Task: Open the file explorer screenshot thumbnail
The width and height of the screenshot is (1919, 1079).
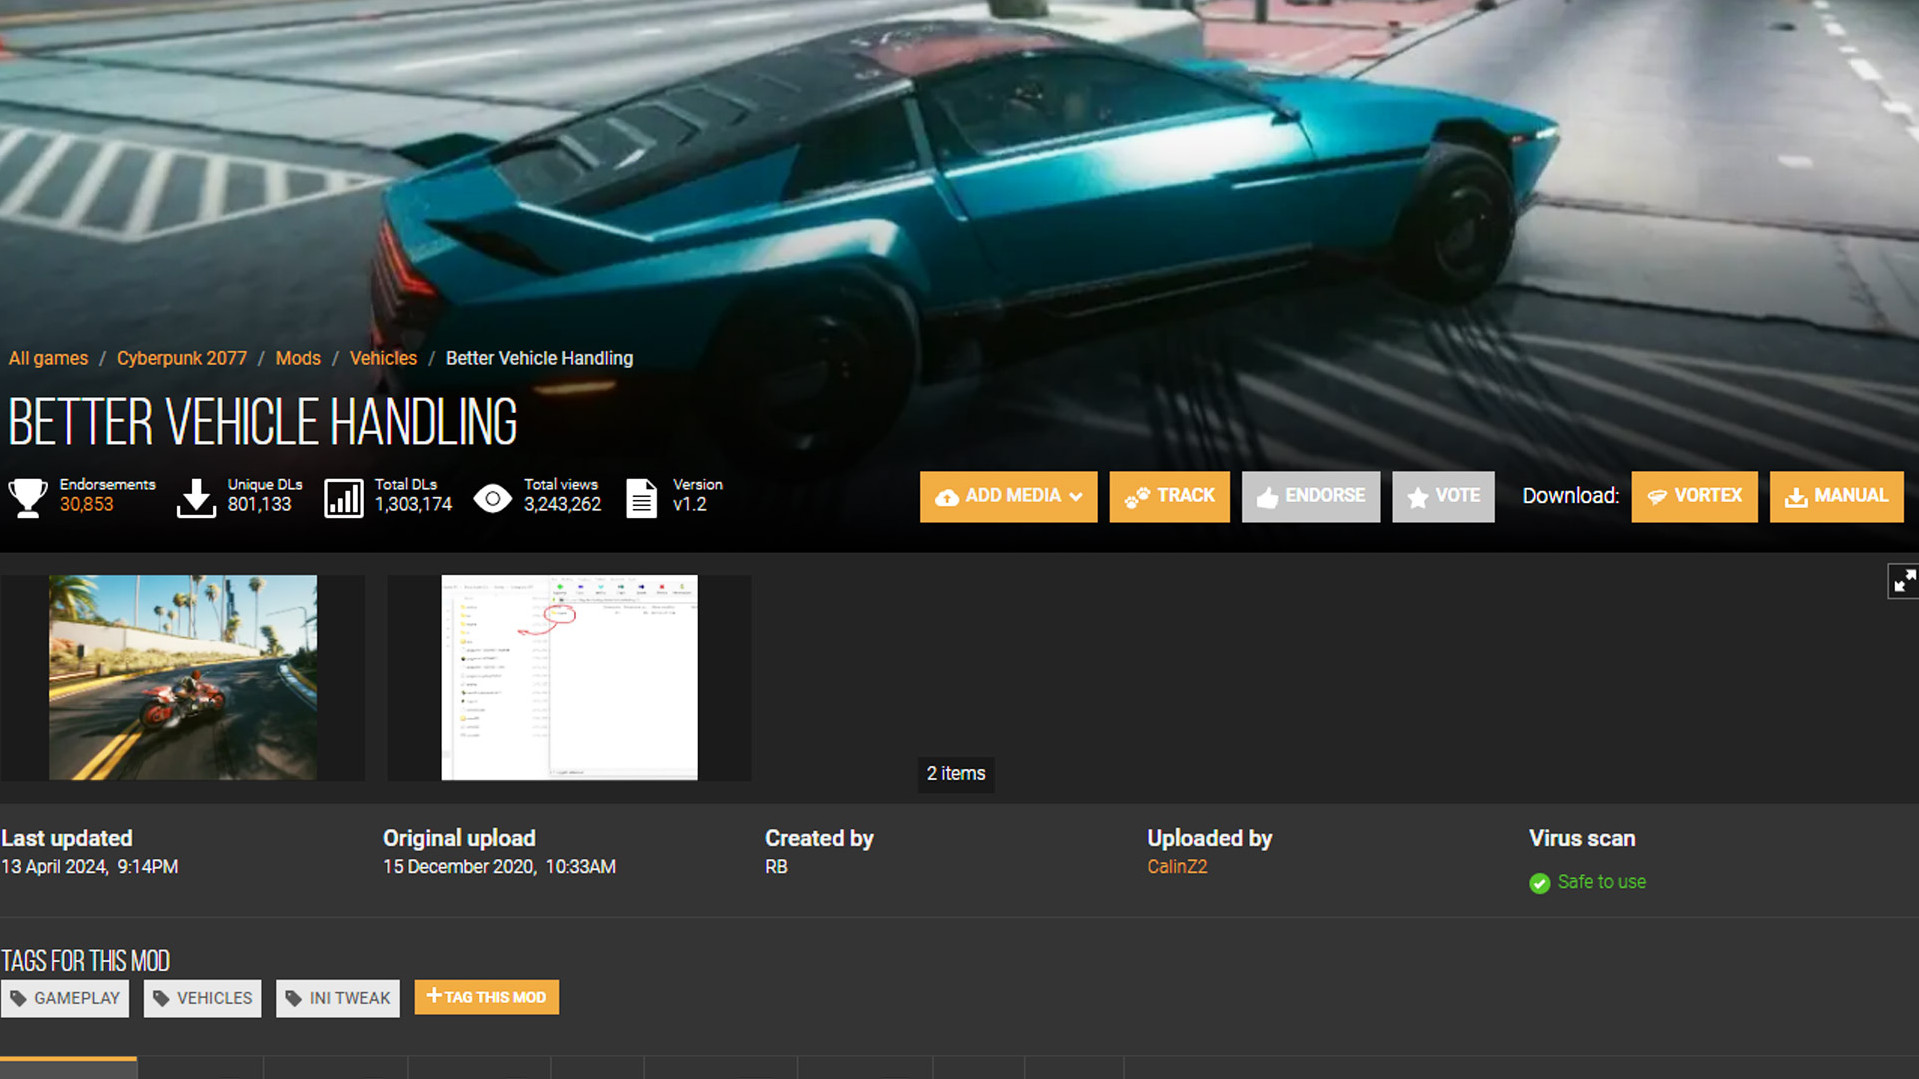Action: [569, 677]
